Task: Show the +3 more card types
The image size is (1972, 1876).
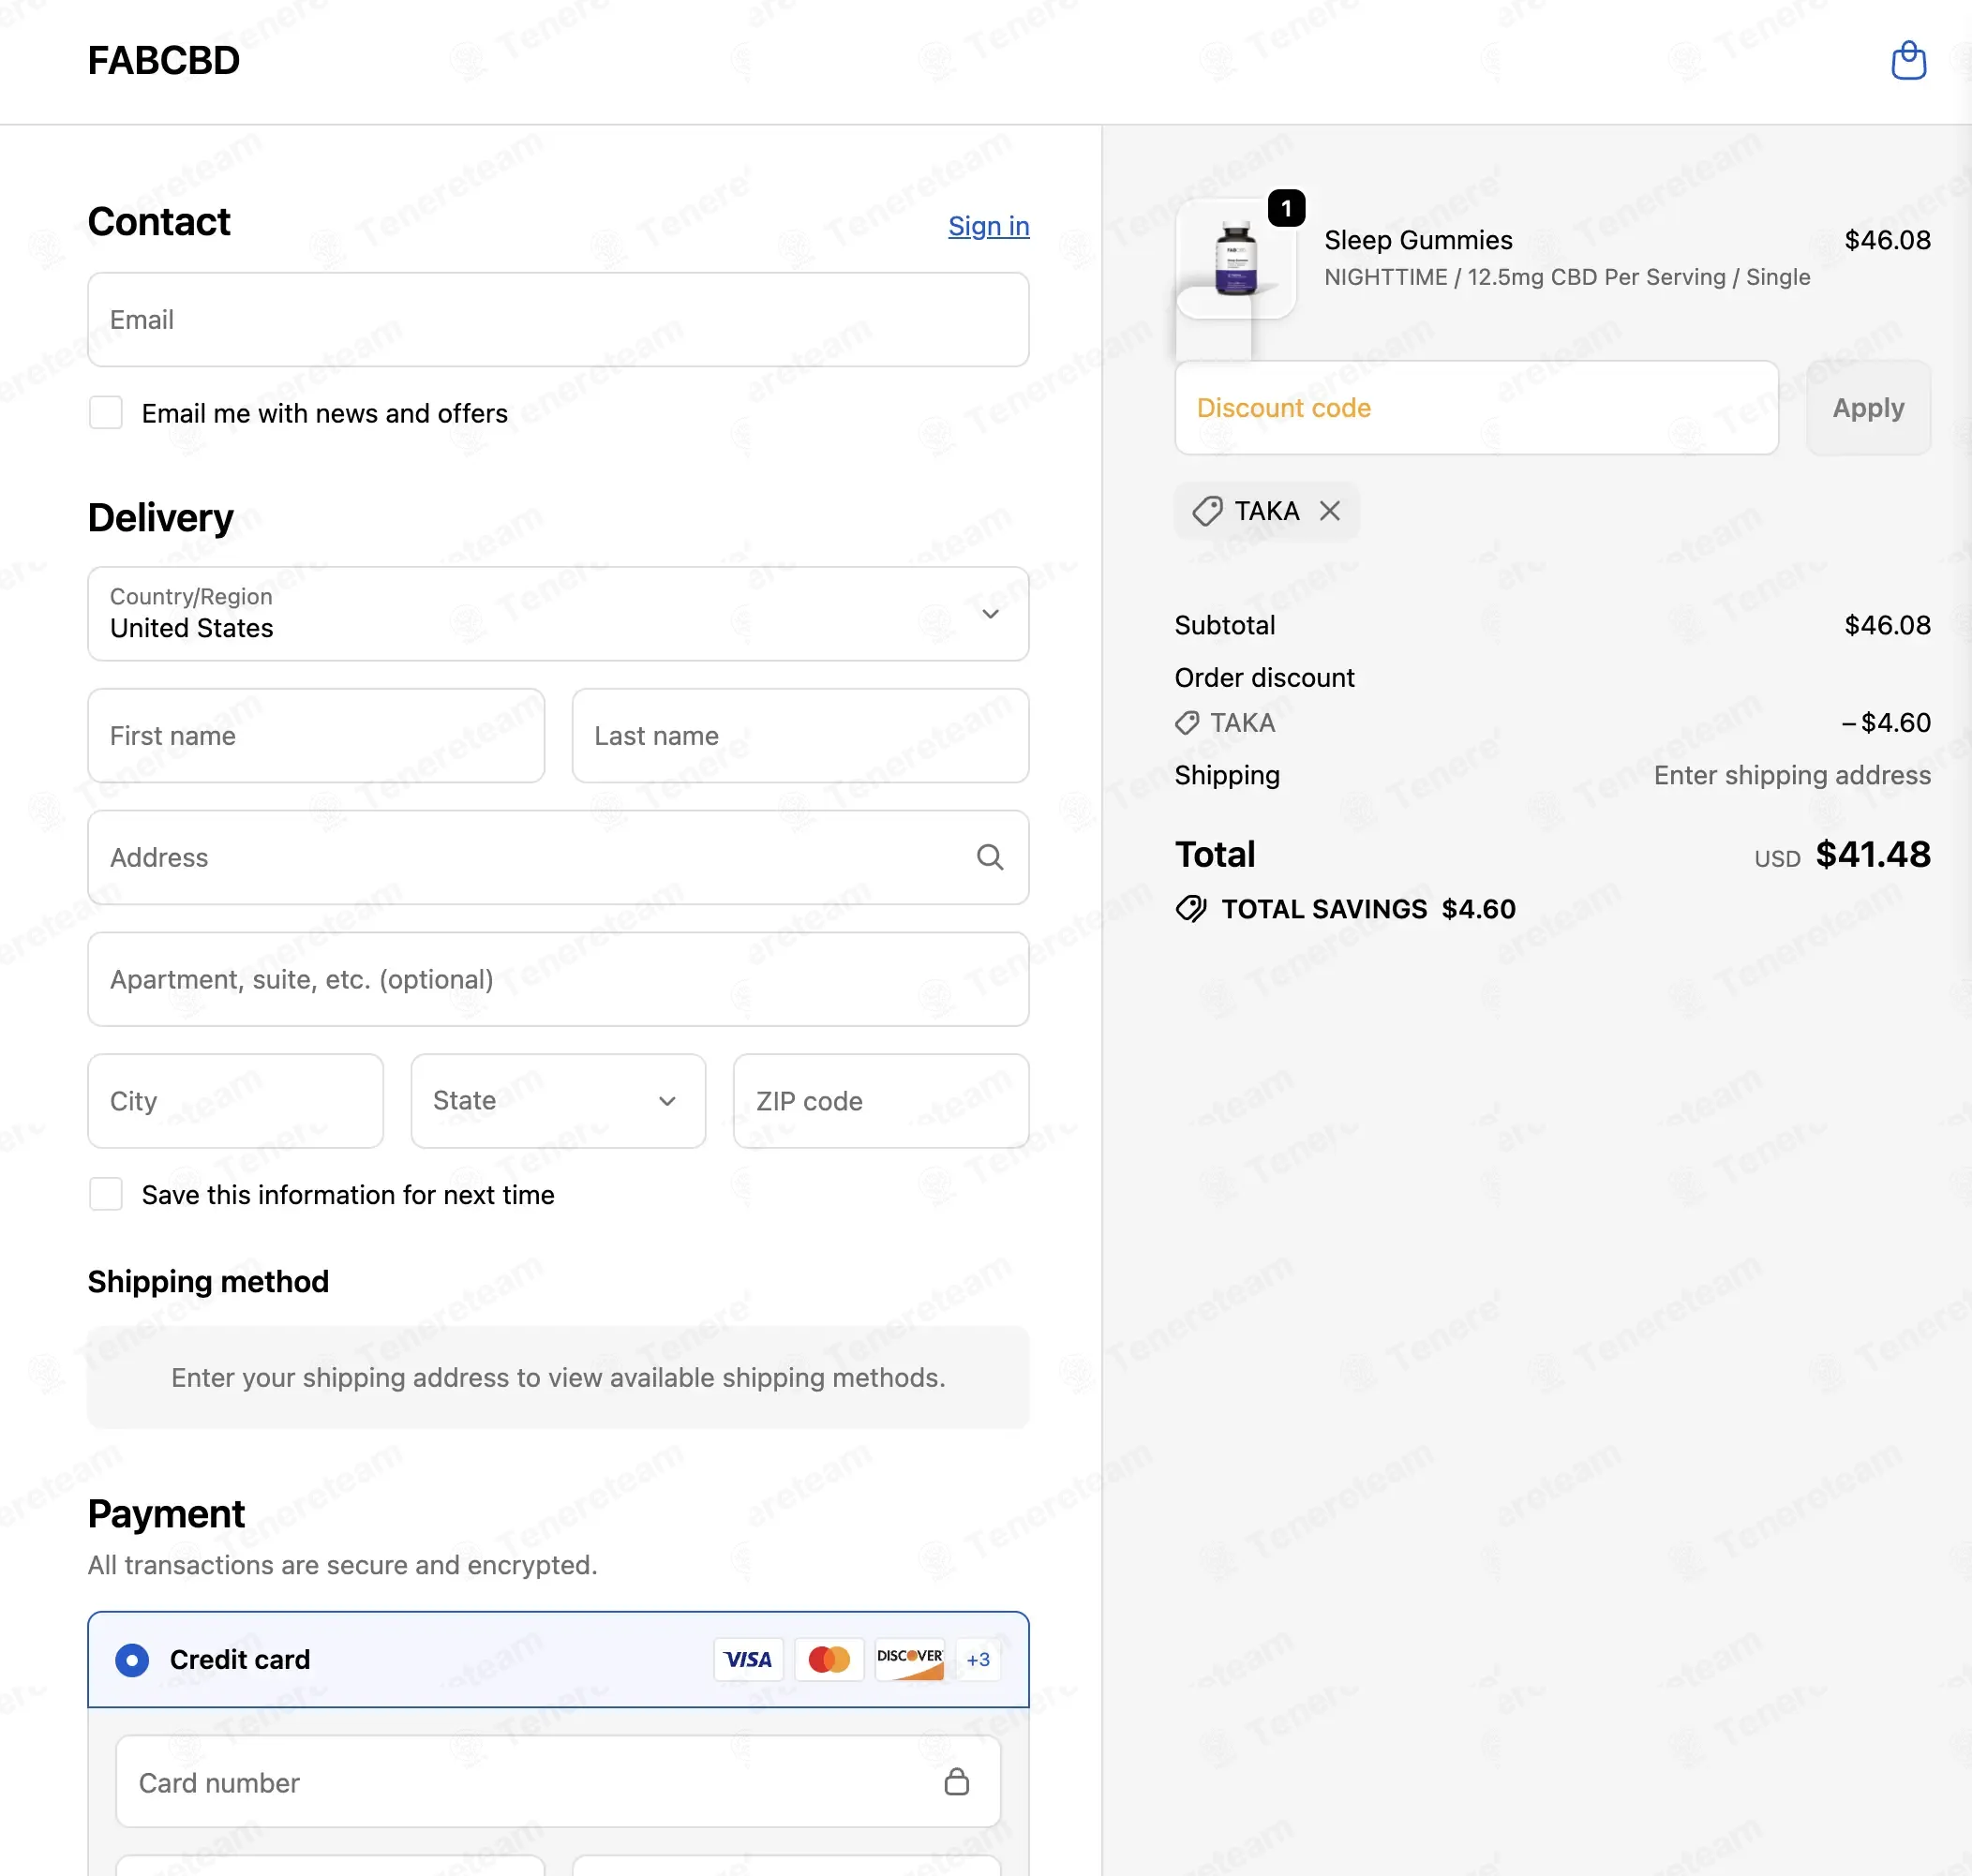Action: [x=978, y=1659]
